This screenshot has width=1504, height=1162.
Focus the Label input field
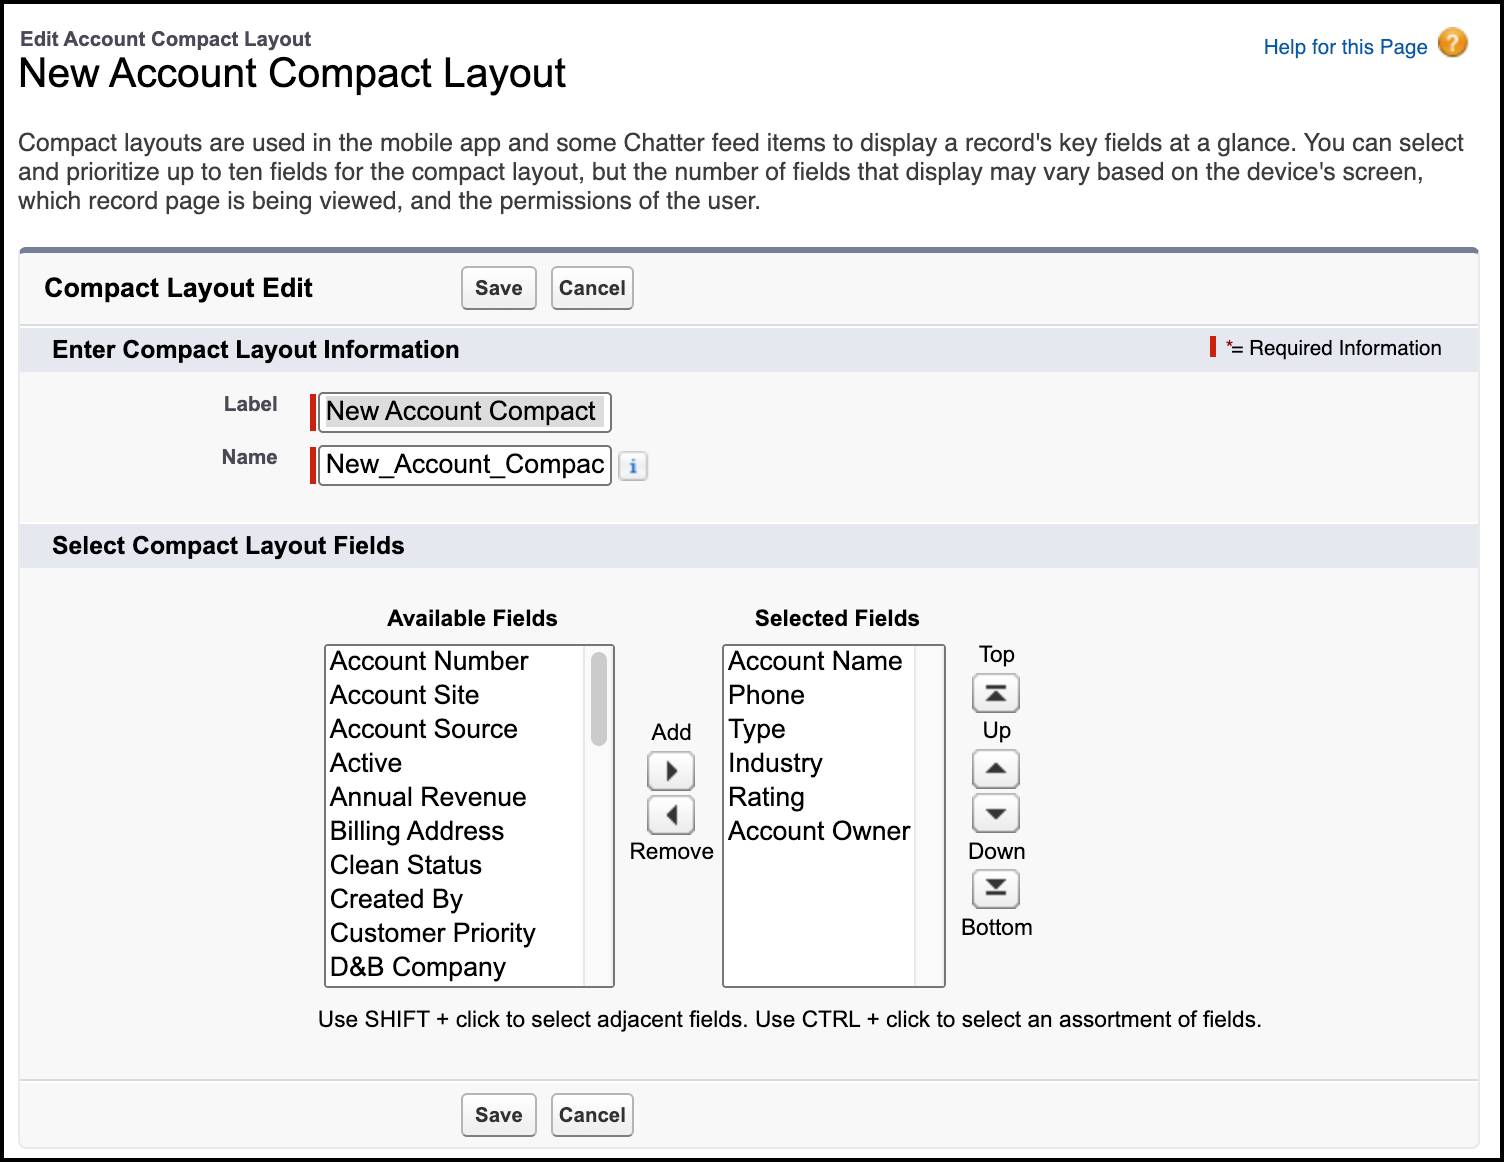pos(464,412)
